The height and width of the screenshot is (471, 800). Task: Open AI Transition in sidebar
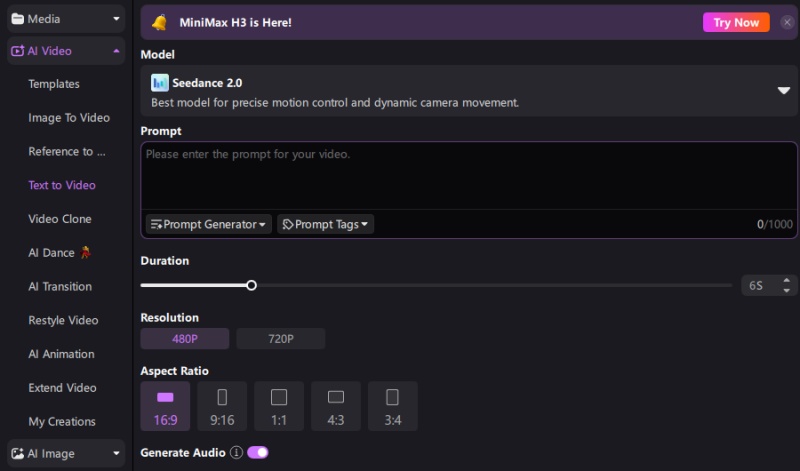coord(60,286)
